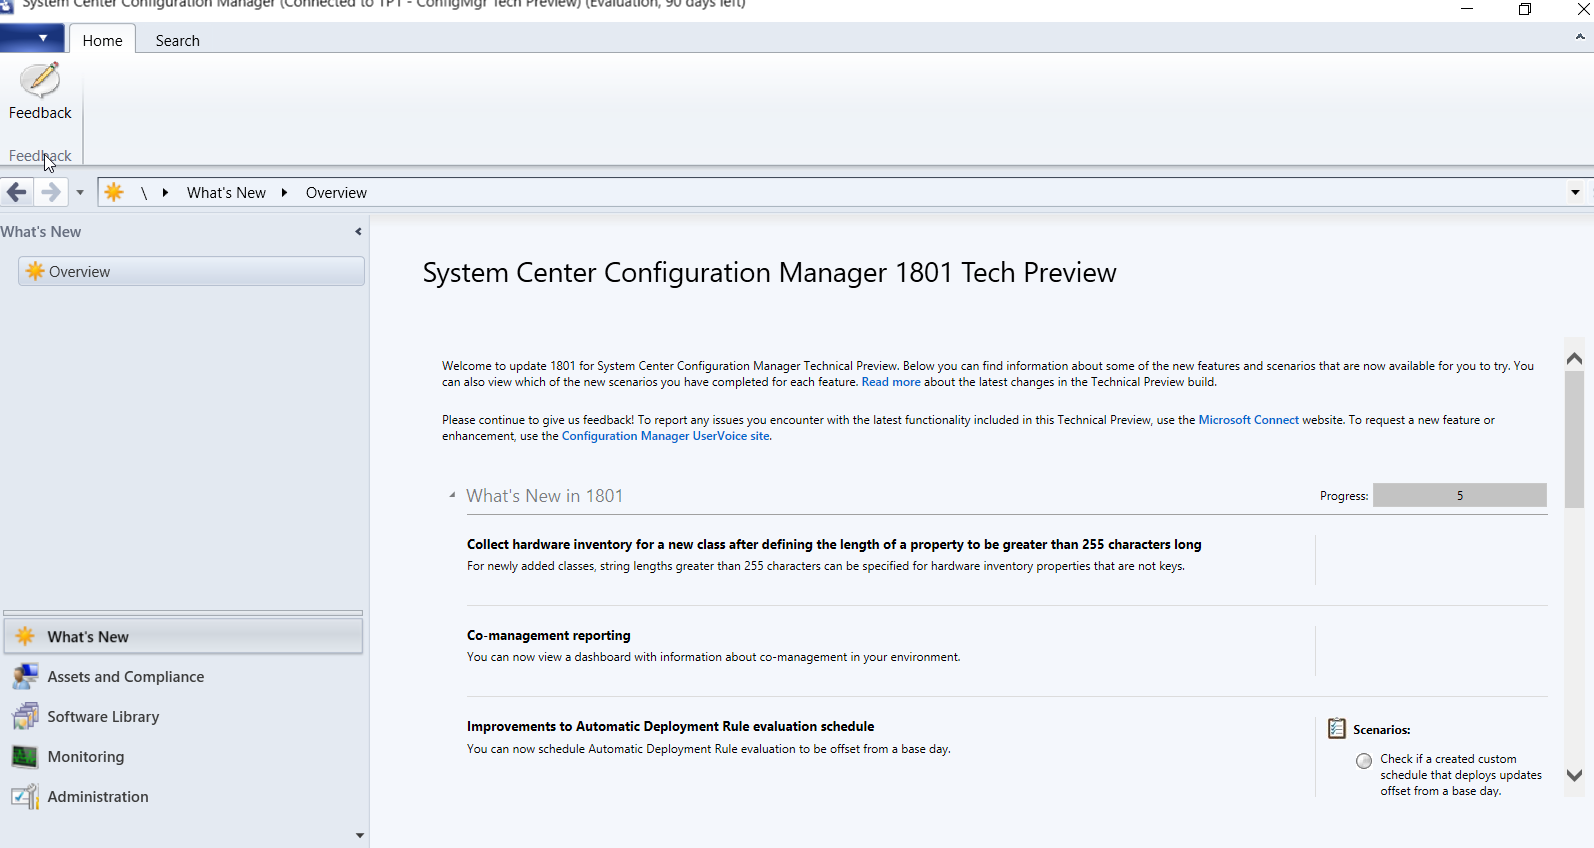The image size is (1594, 848).
Task: Collapse the What's New in 1801 section
Action: point(452,495)
